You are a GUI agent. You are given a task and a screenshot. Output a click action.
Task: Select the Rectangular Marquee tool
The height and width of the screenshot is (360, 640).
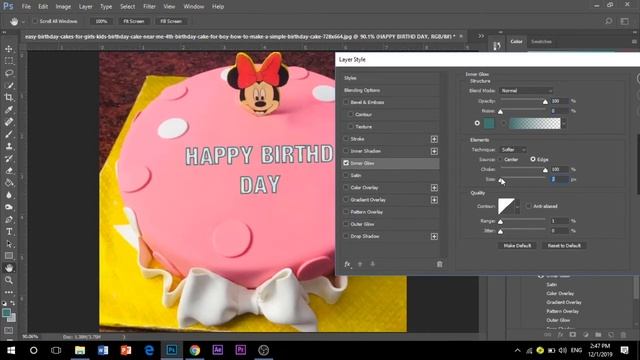point(9,61)
